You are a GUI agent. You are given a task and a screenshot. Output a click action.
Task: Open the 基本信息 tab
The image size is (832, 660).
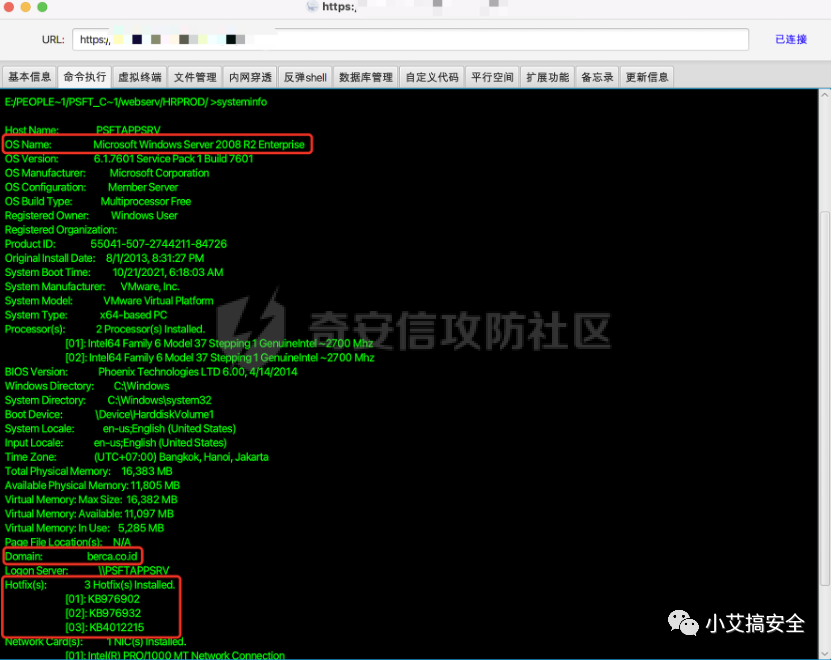[30, 77]
